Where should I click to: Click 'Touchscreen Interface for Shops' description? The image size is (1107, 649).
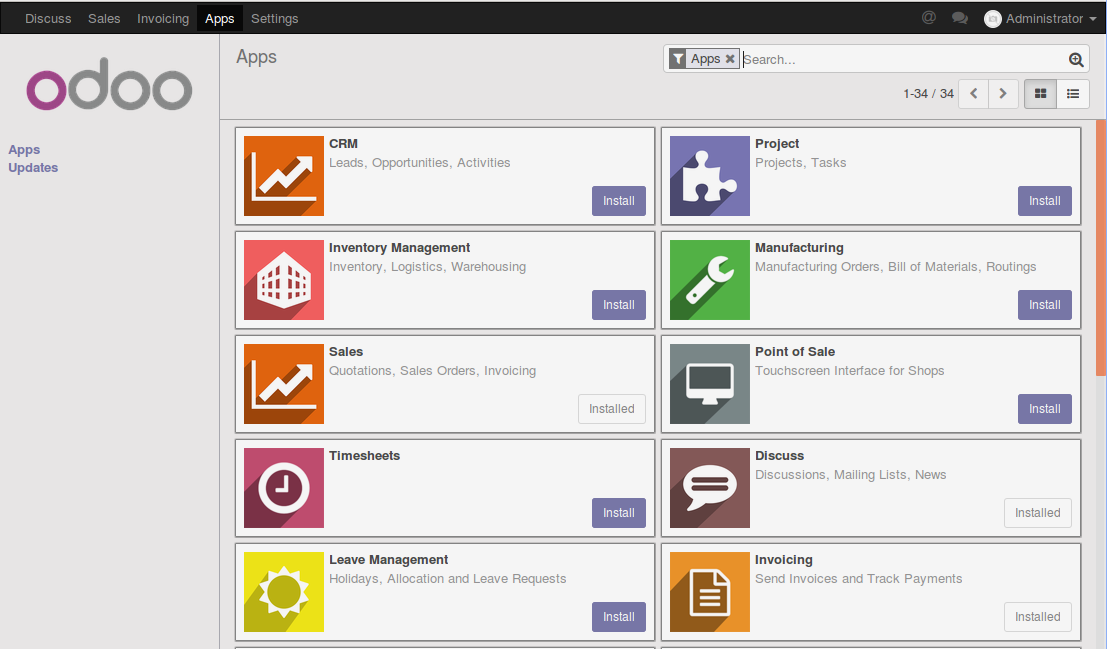(849, 371)
